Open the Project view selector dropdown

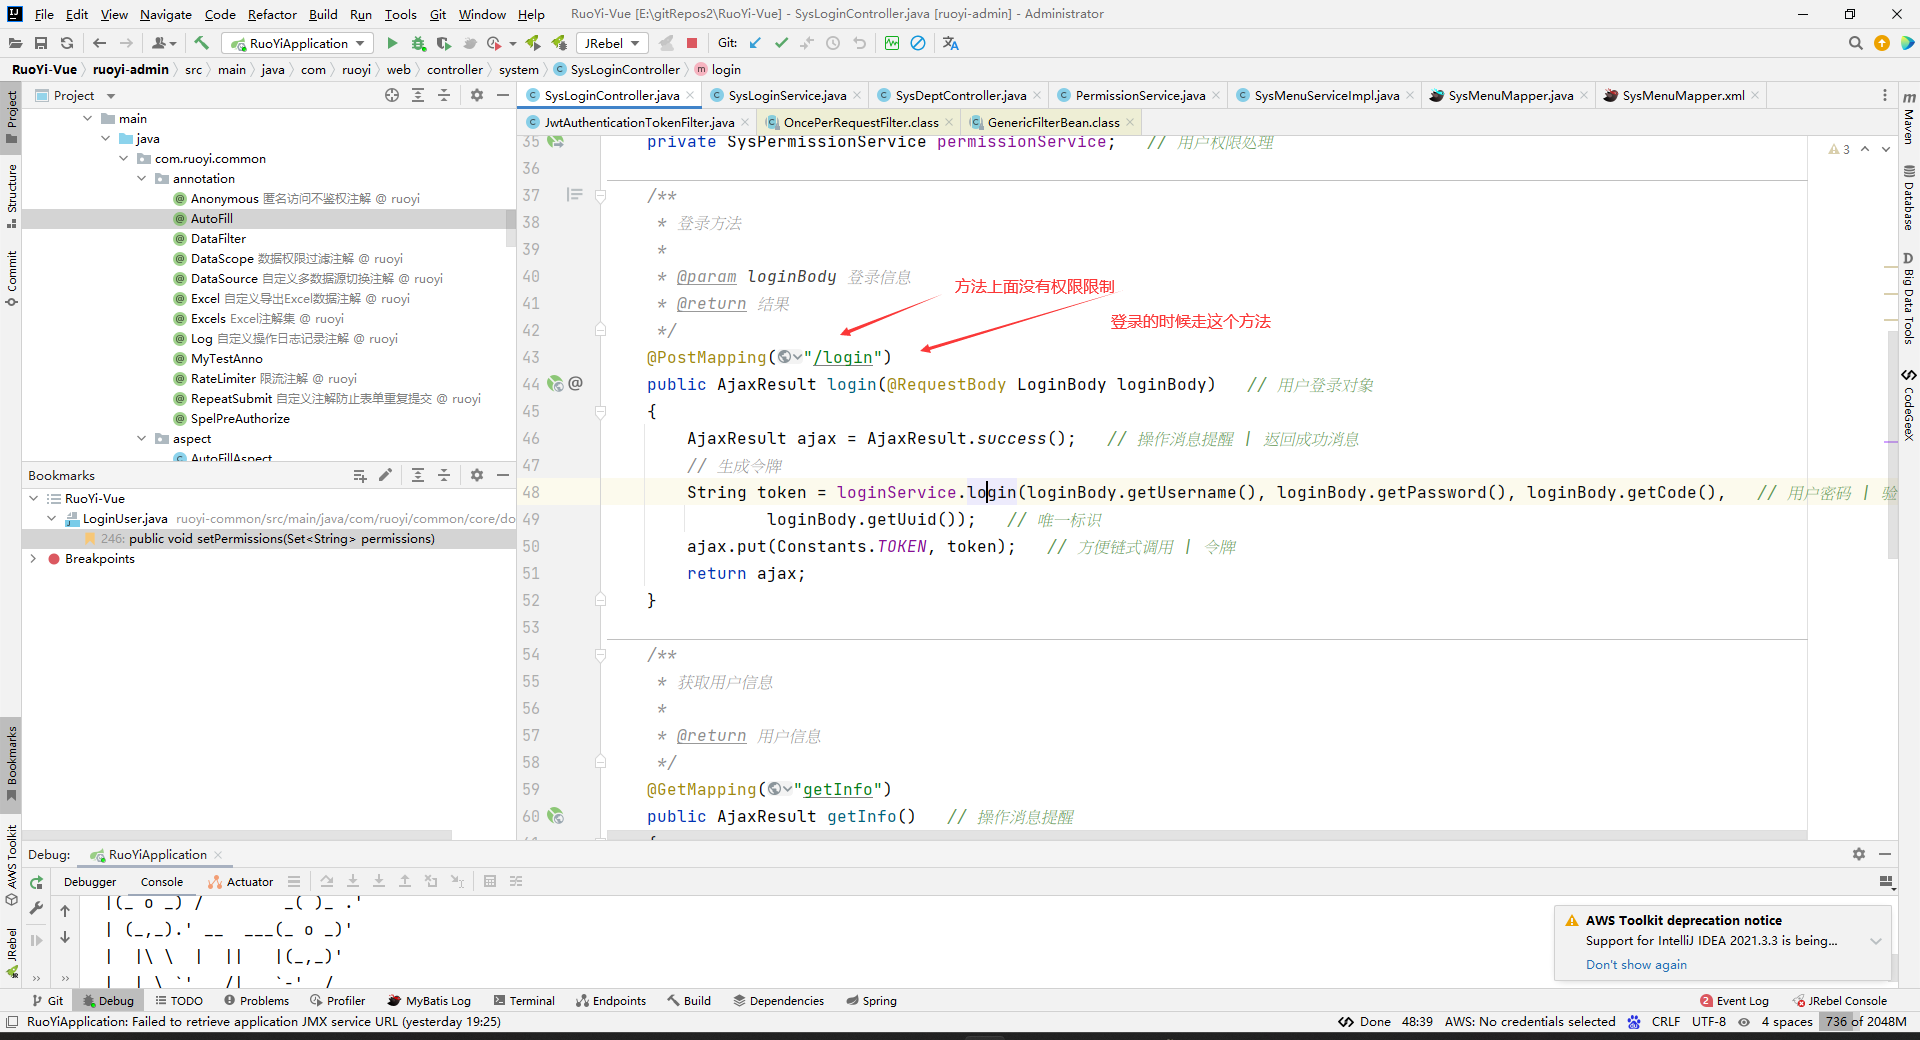click(x=111, y=96)
